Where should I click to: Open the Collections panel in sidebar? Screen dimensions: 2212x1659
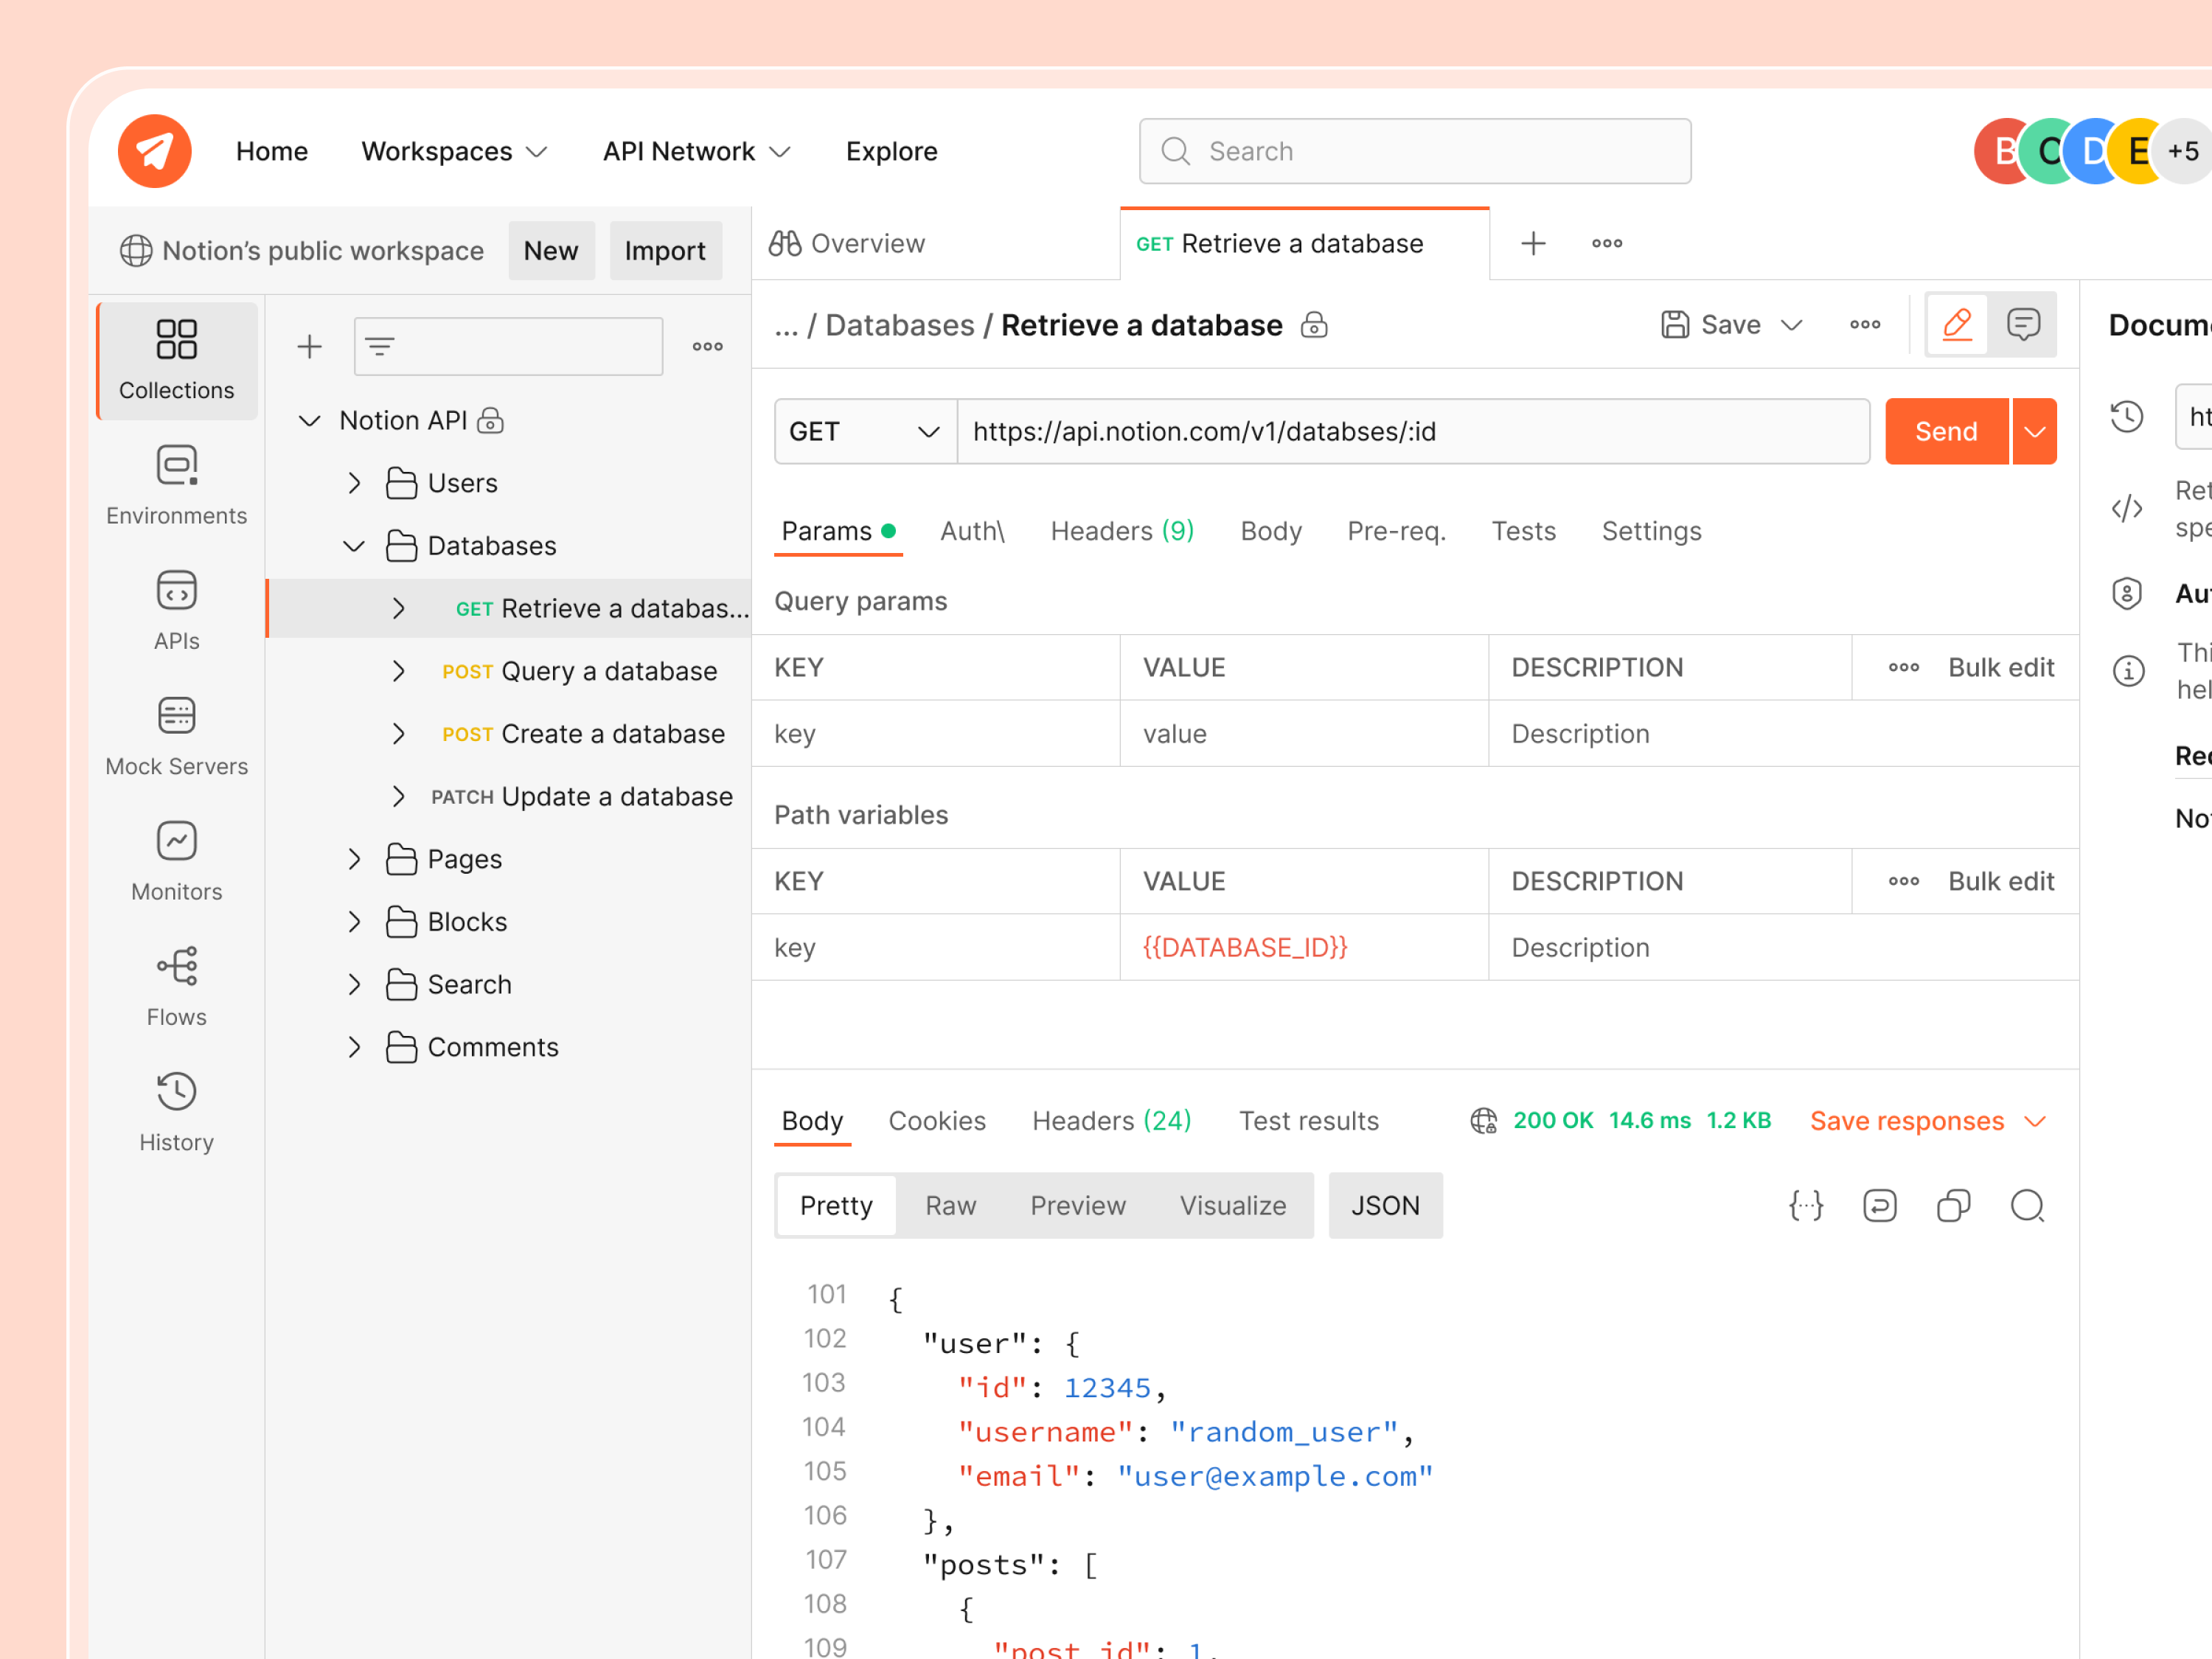pyautogui.click(x=176, y=360)
